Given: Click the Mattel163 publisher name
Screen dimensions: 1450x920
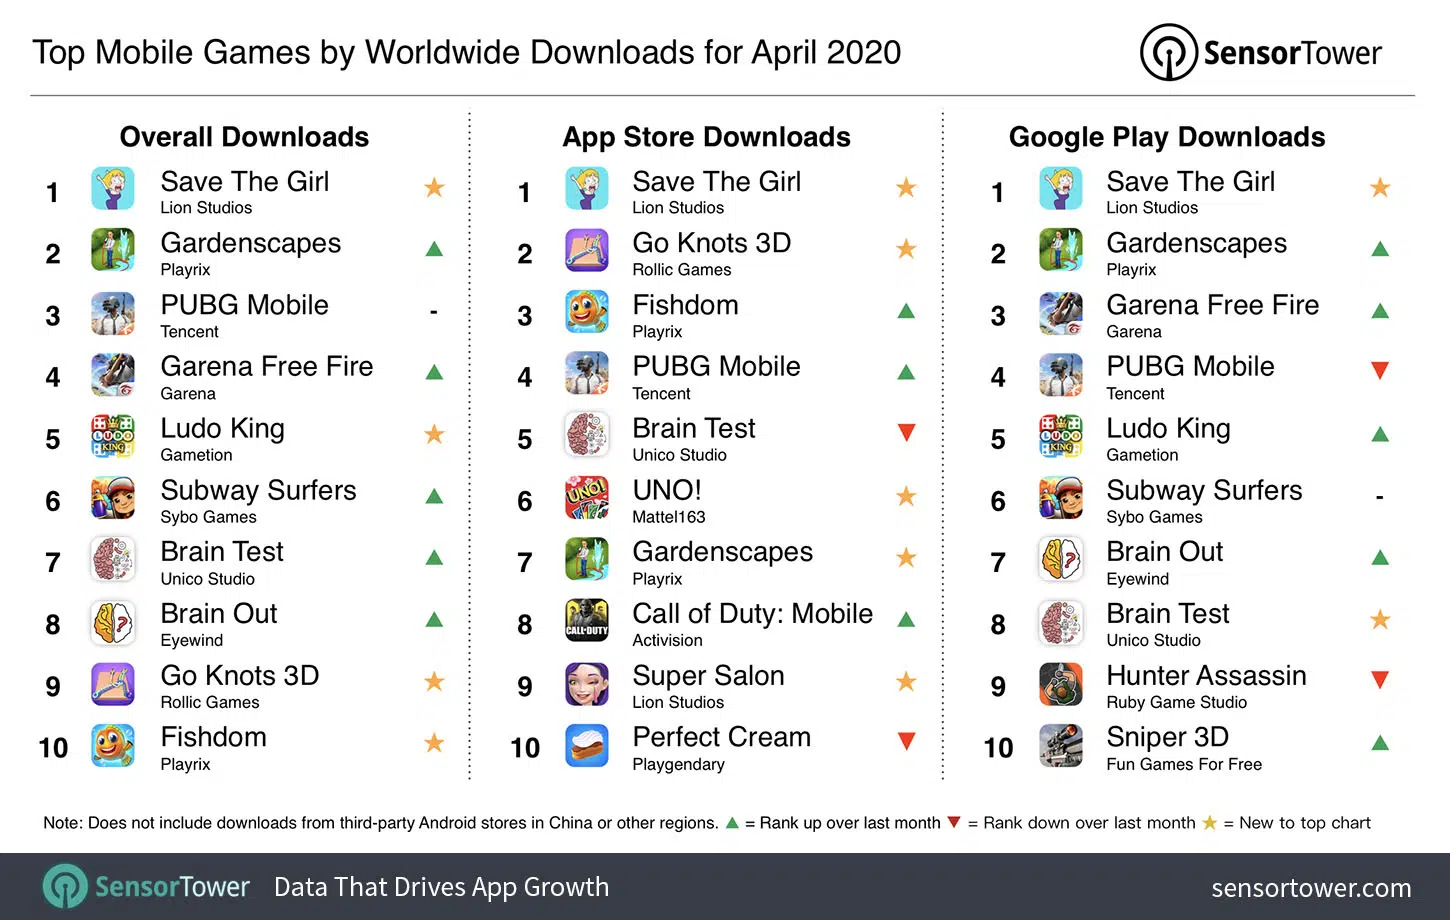Looking at the screenshot, I should coord(669,517).
